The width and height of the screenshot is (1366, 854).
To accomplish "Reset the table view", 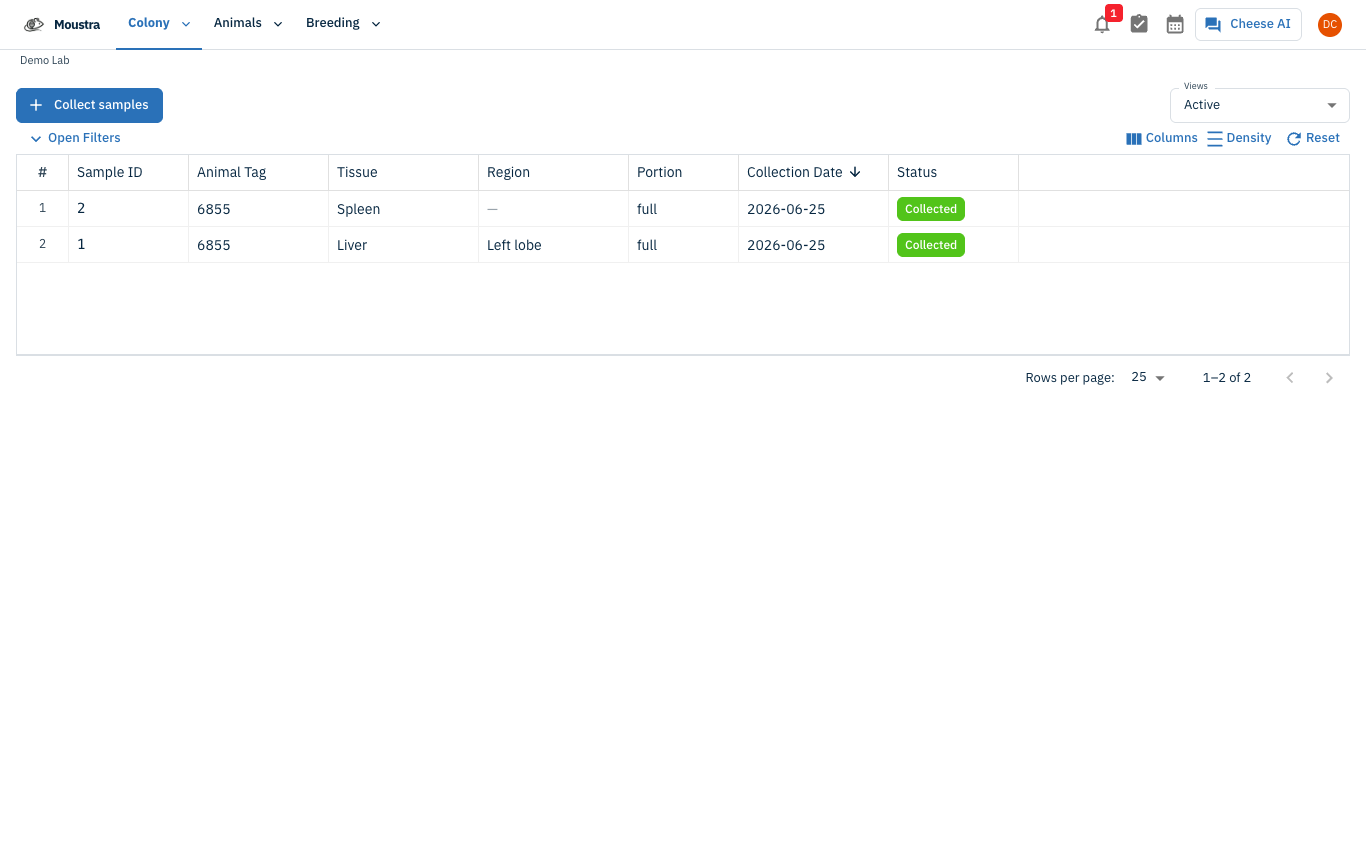I will tap(1313, 138).
